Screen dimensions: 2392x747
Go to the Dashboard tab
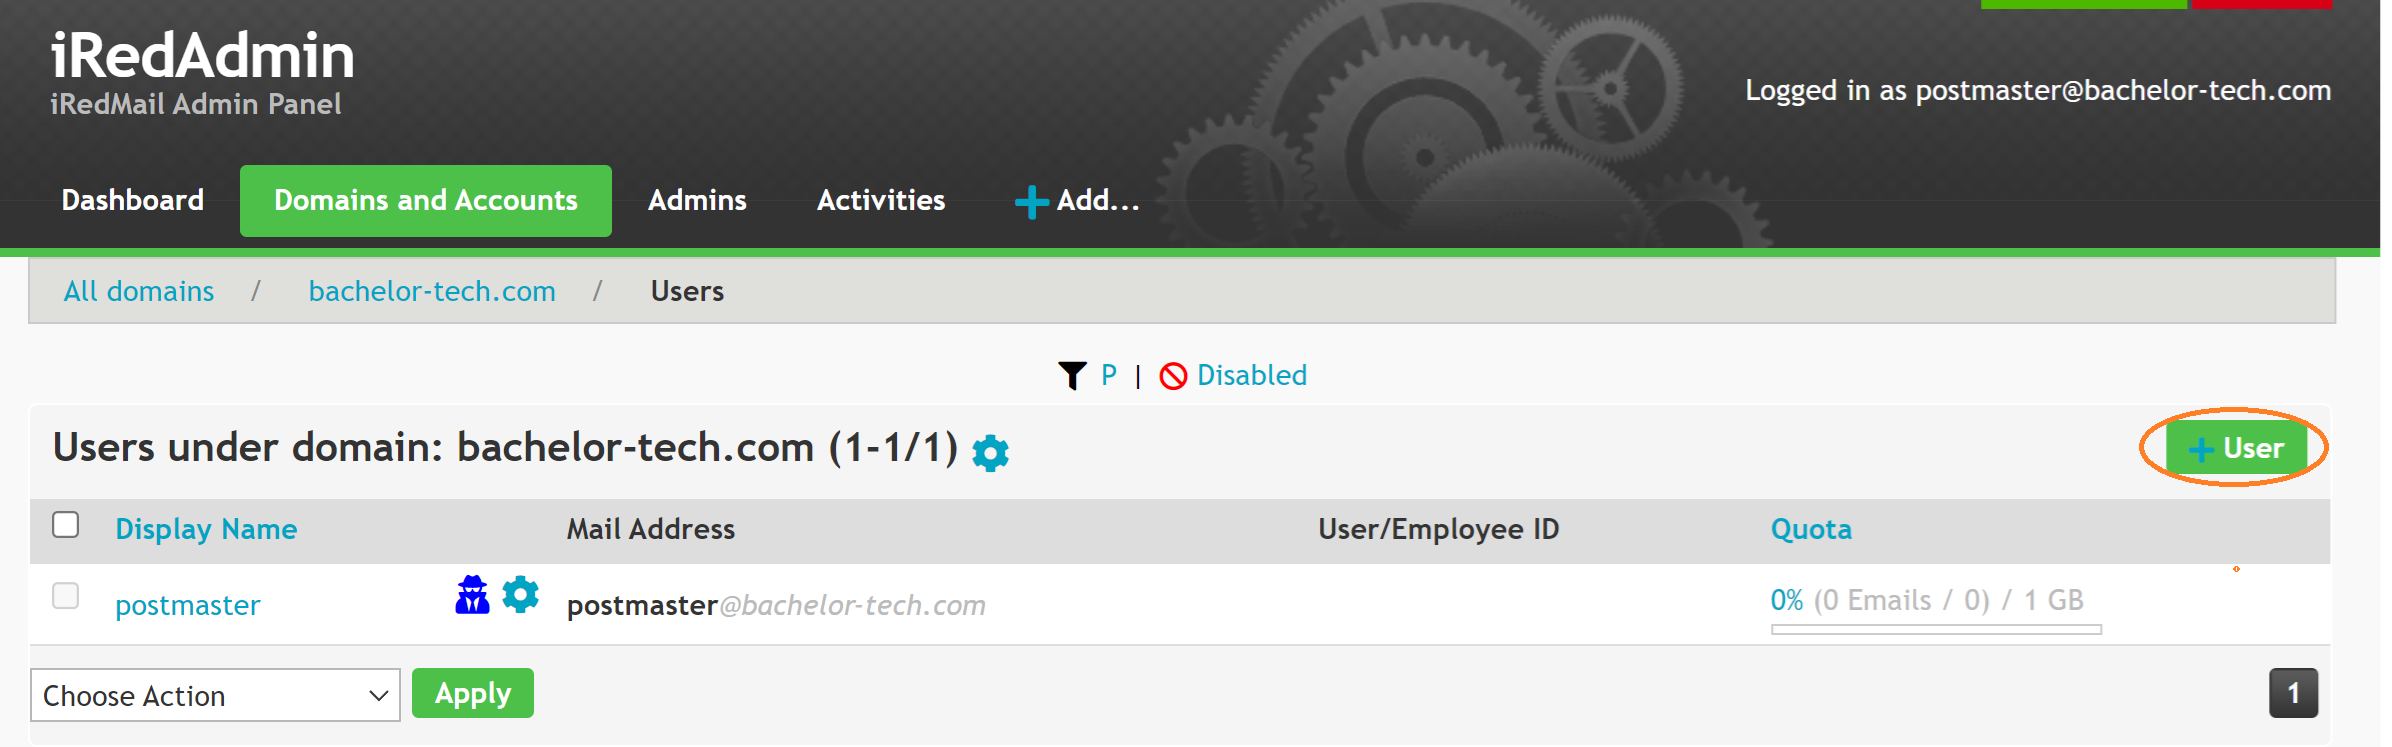point(133,201)
